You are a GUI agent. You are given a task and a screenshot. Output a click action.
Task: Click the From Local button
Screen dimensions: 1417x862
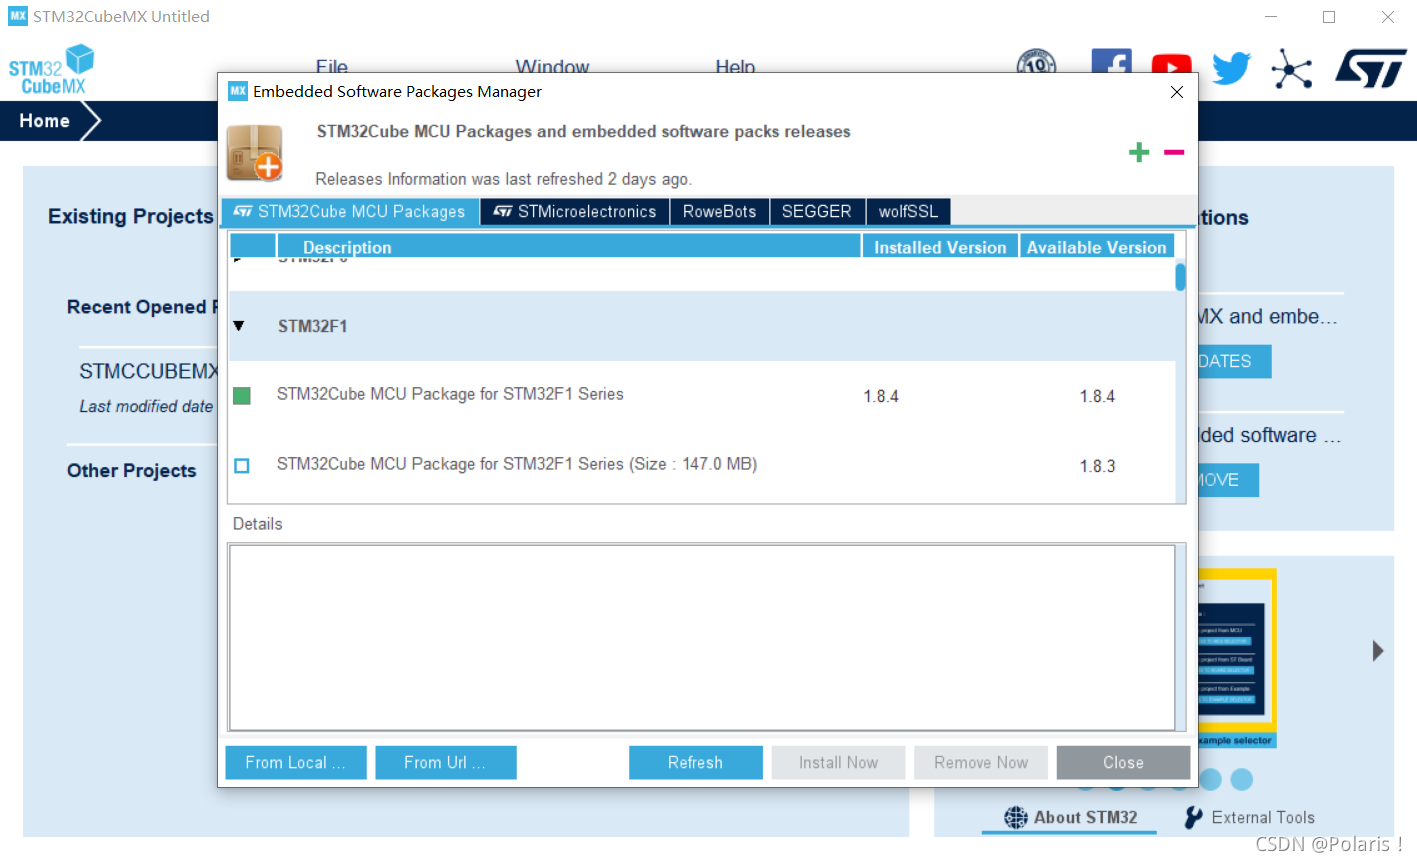[x=296, y=762]
